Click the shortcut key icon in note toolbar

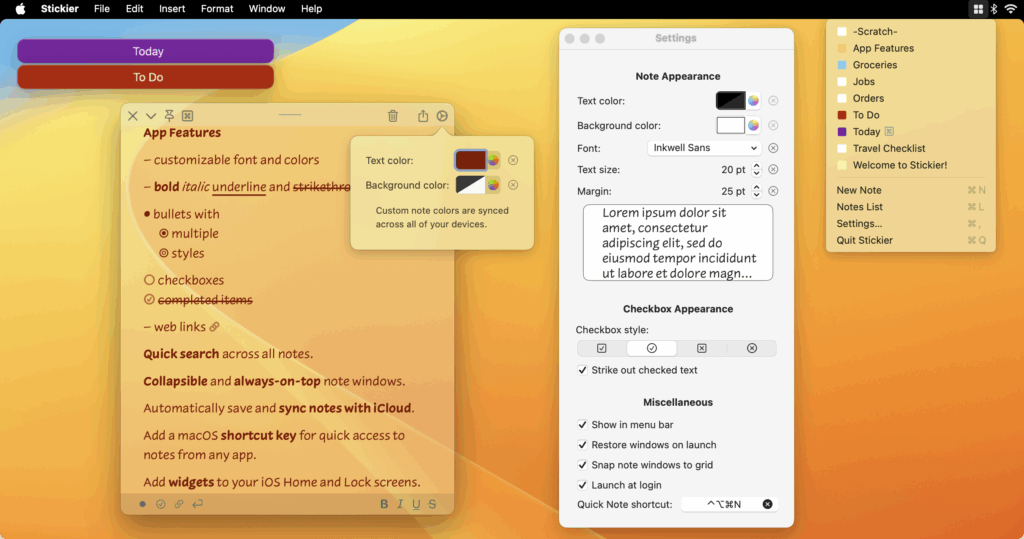pos(187,116)
